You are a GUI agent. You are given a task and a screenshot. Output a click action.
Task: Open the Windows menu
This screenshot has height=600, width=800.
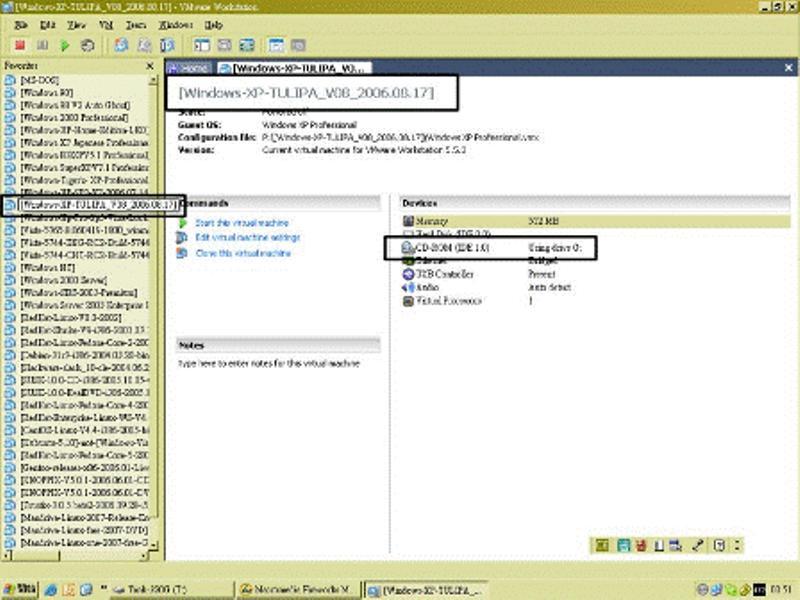[176, 24]
